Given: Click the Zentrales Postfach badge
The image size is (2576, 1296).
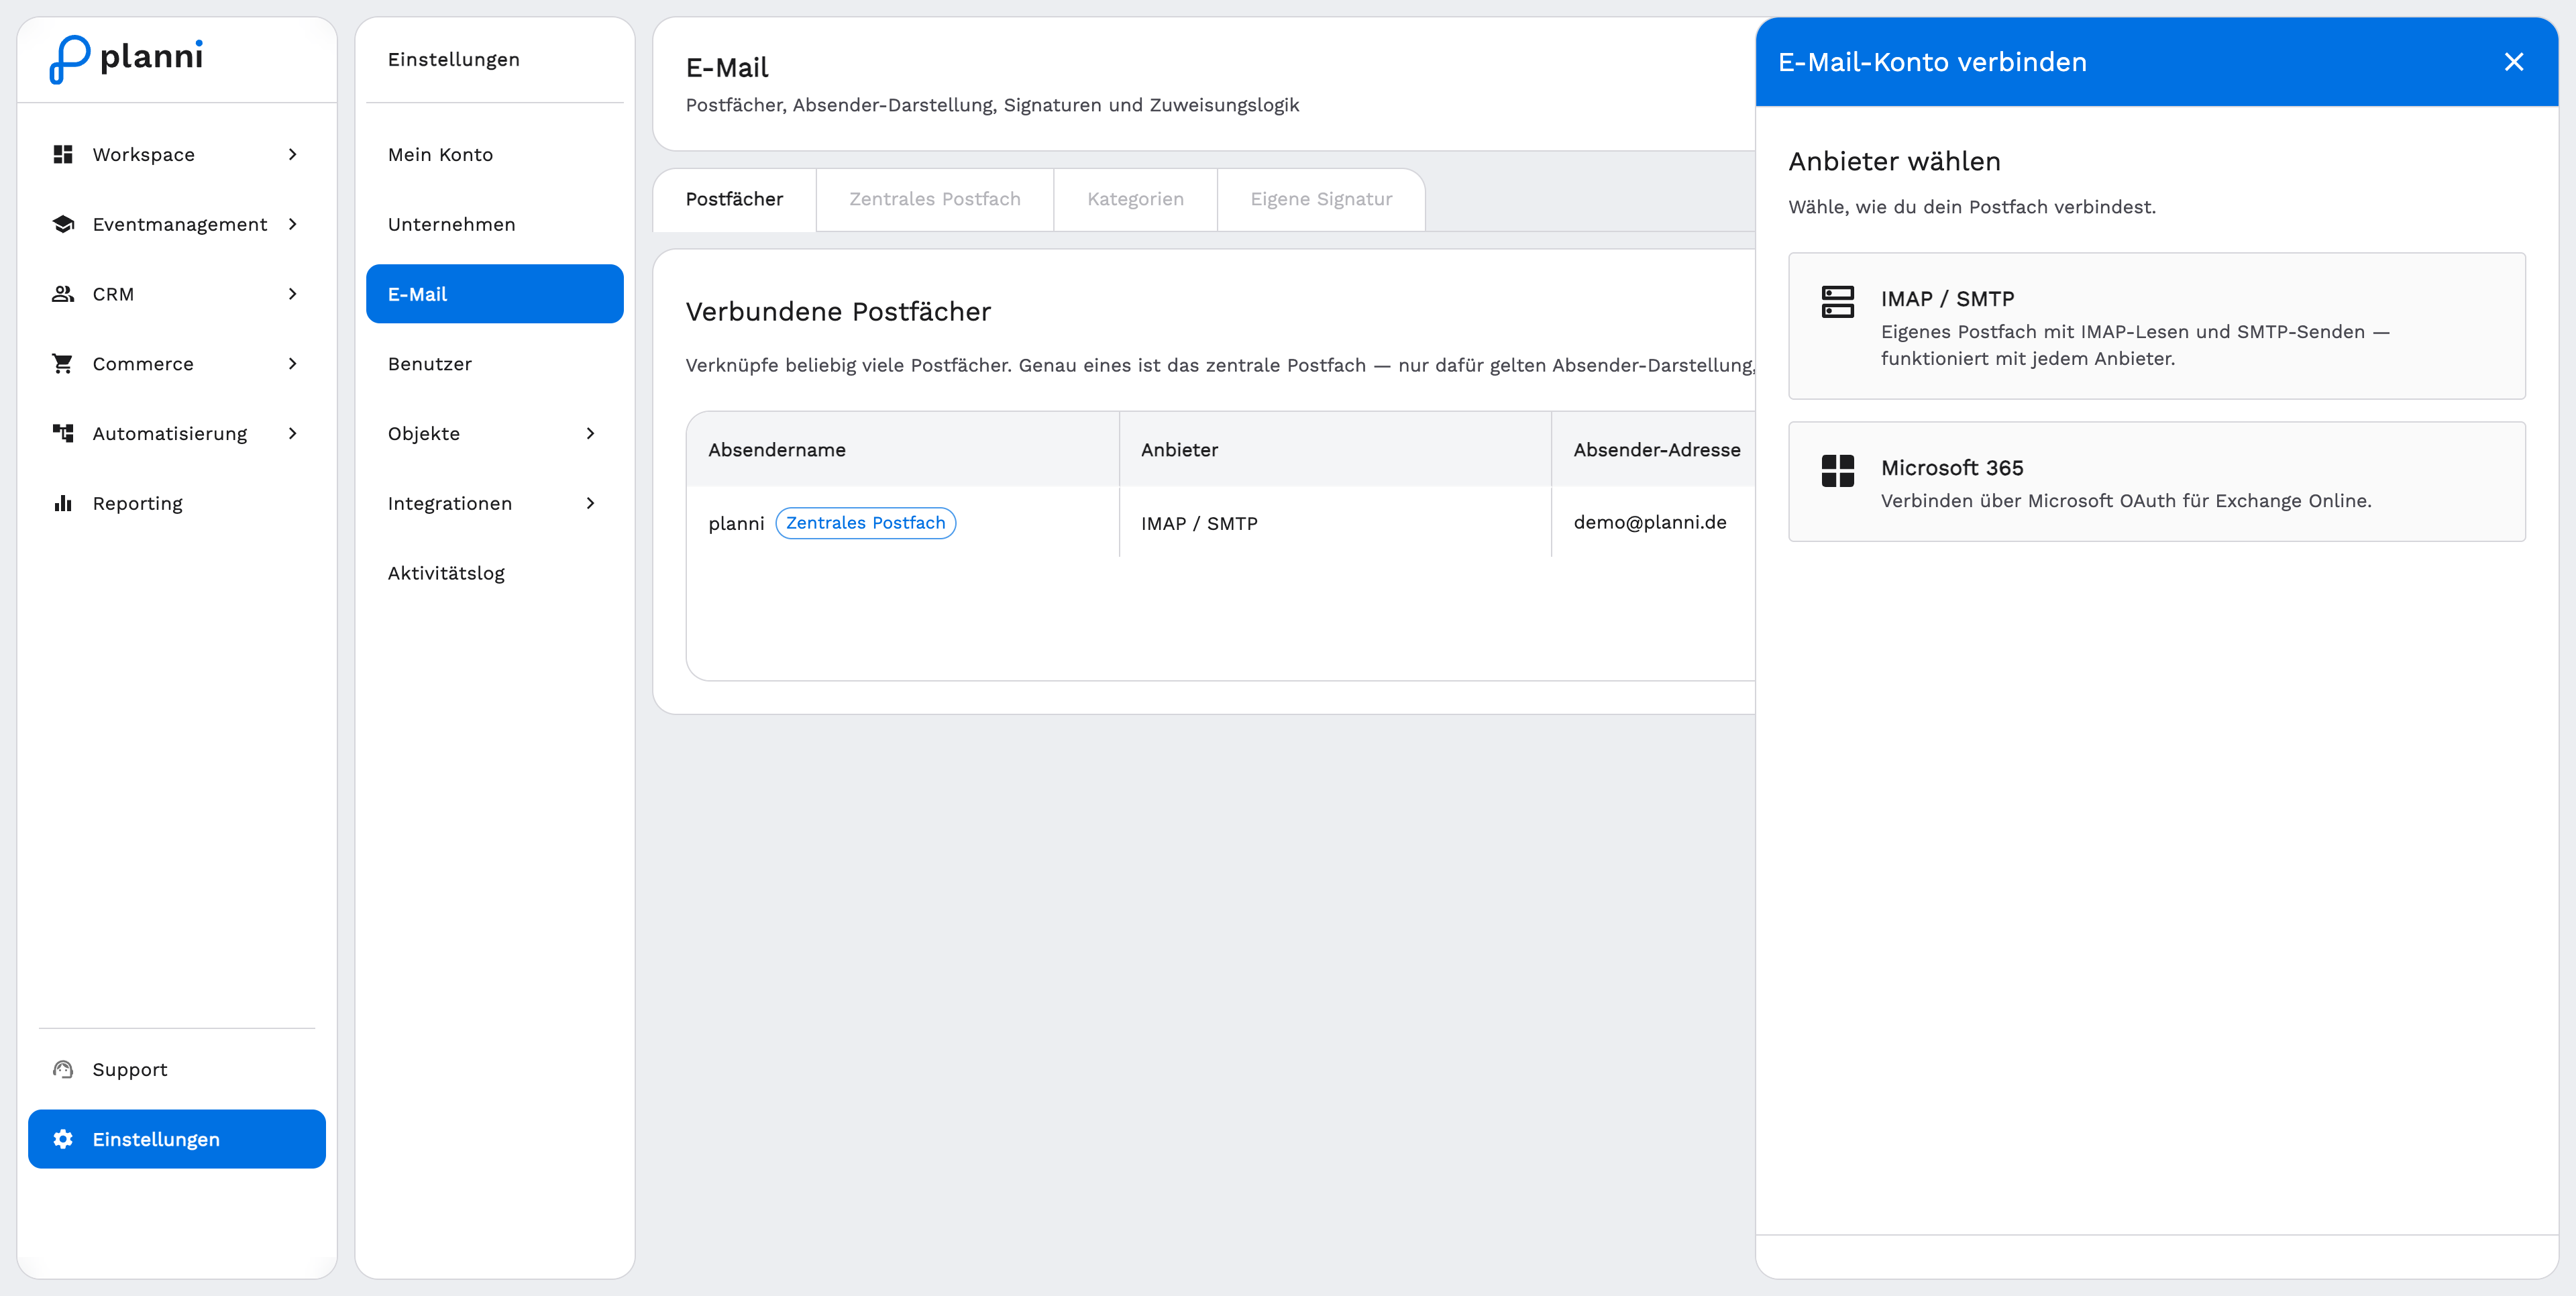Looking at the screenshot, I should pos(866,523).
